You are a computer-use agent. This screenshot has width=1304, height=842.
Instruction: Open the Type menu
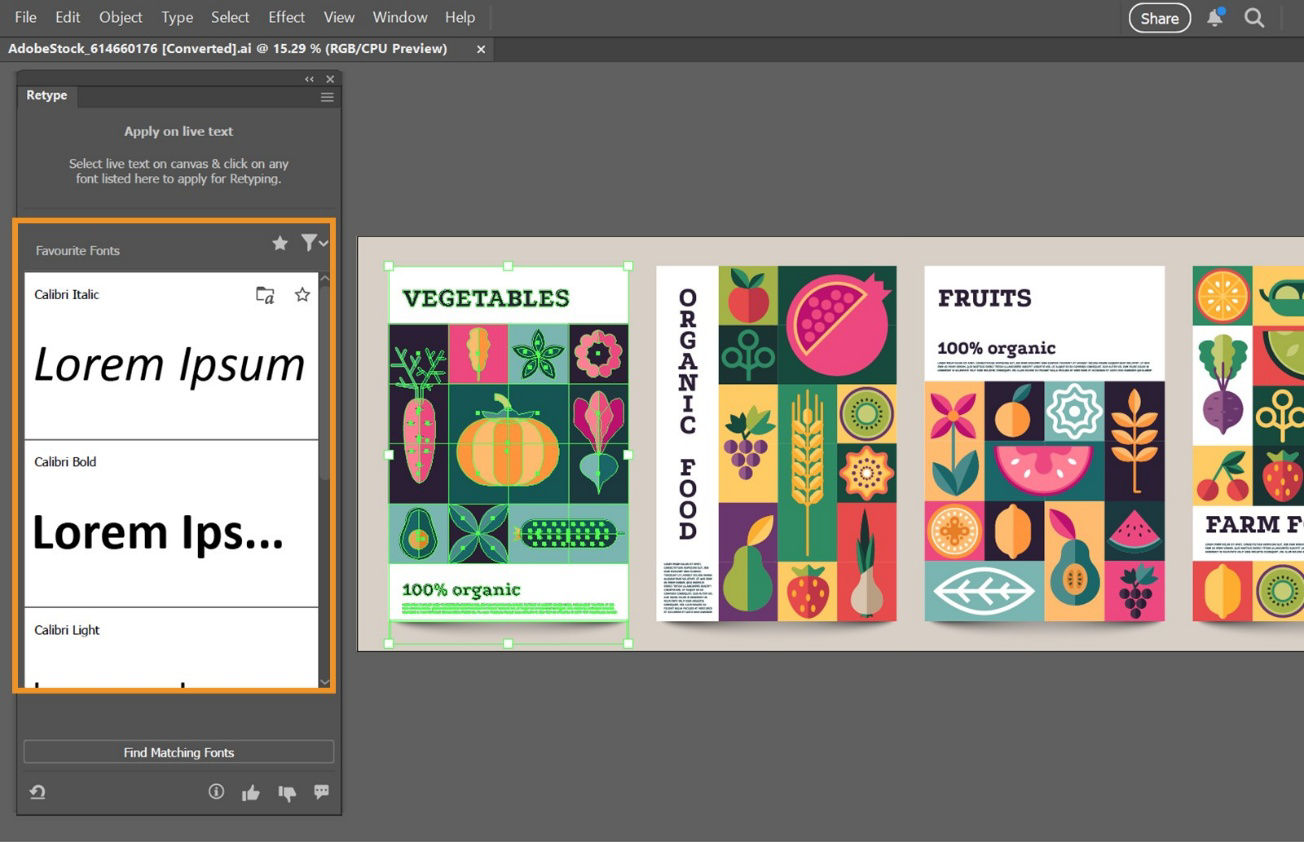(176, 17)
